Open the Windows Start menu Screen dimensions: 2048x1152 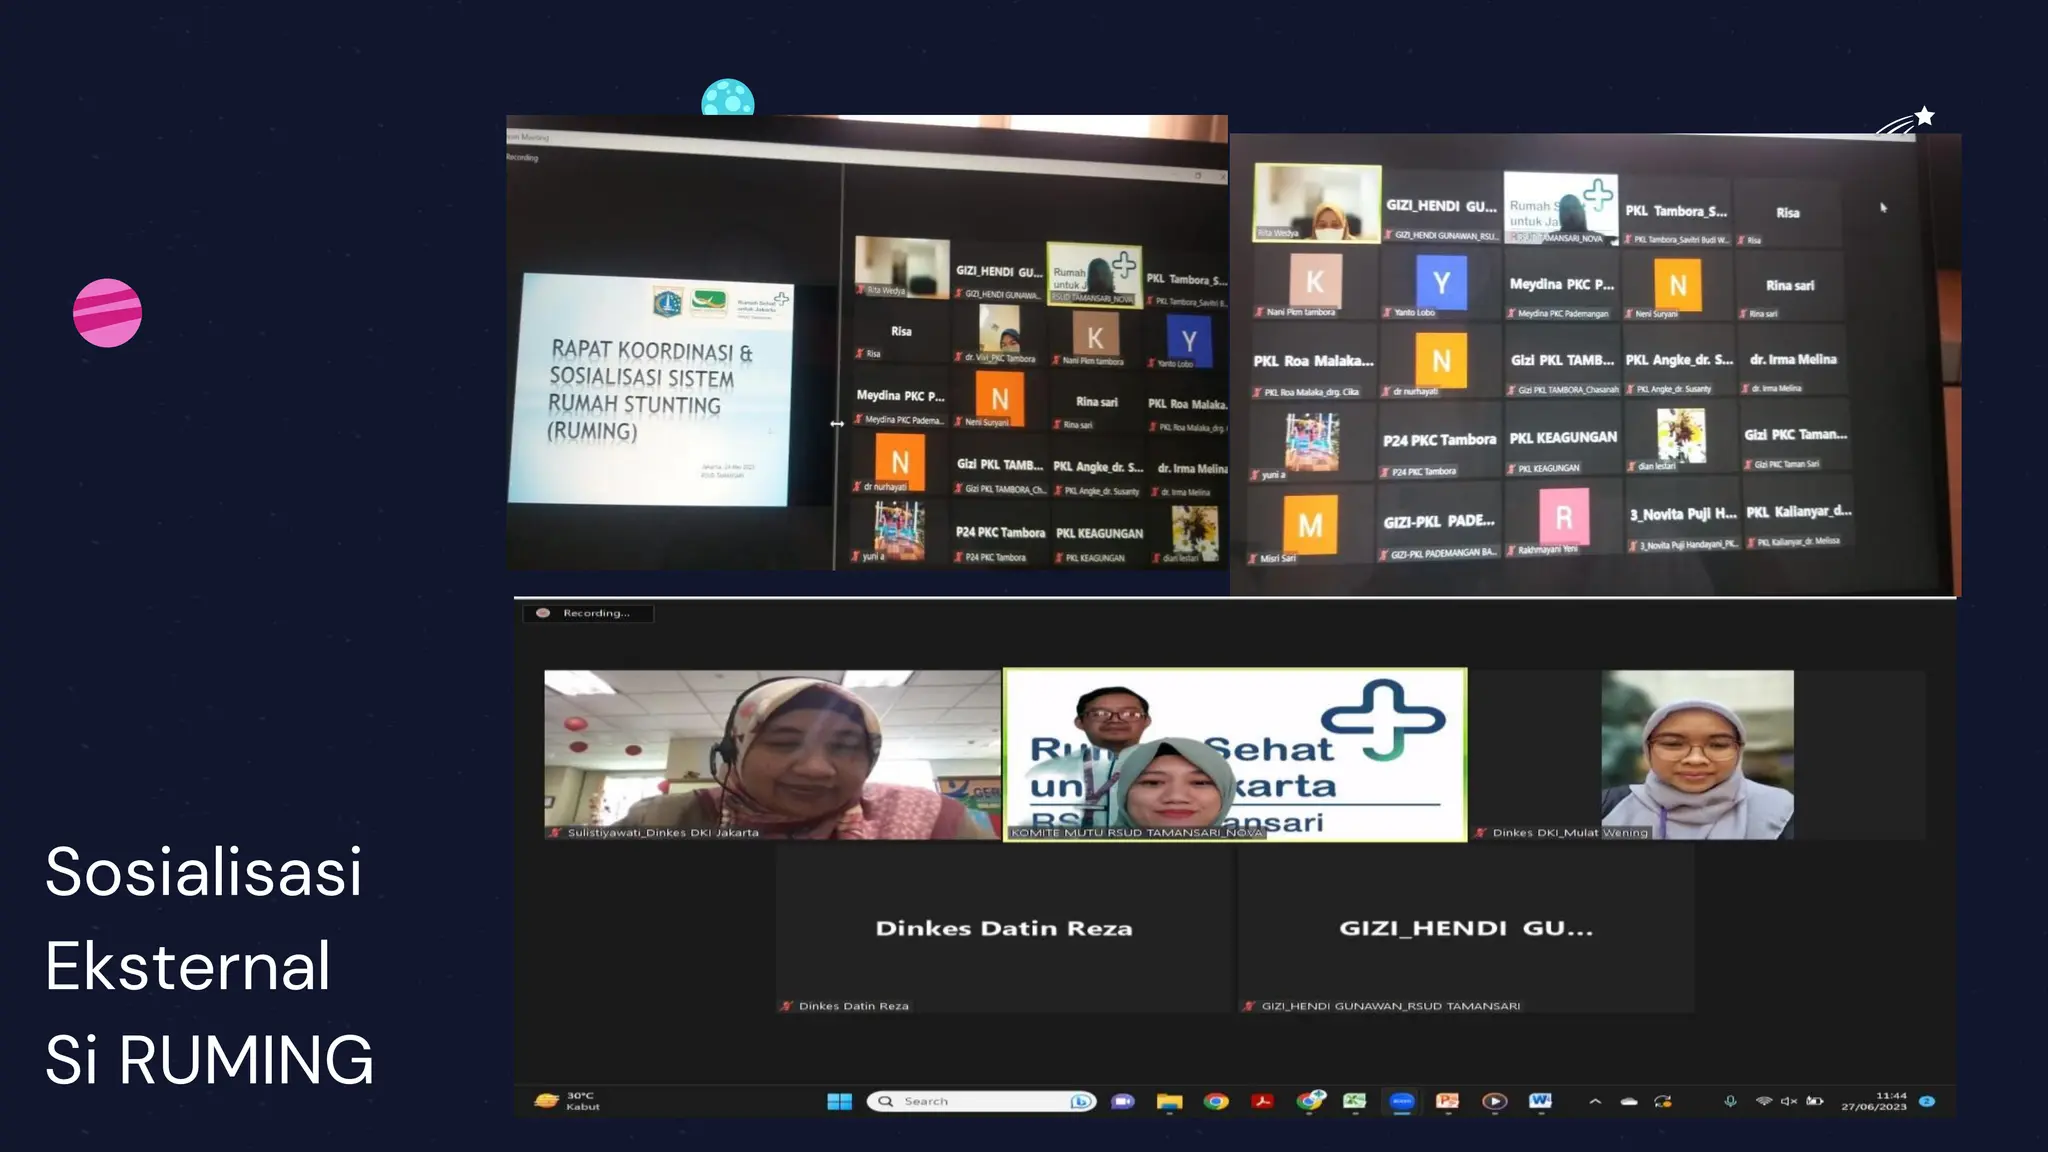pyautogui.click(x=839, y=1101)
